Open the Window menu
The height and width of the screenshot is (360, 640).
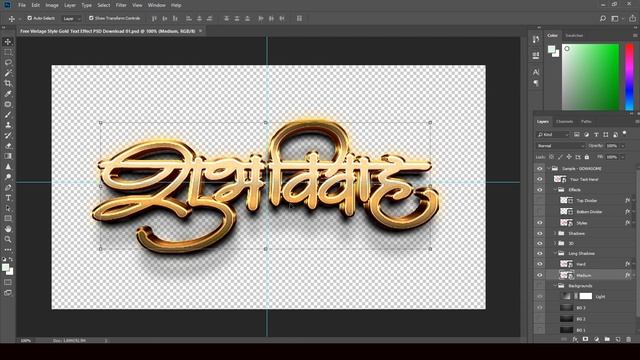pos(157,5)
